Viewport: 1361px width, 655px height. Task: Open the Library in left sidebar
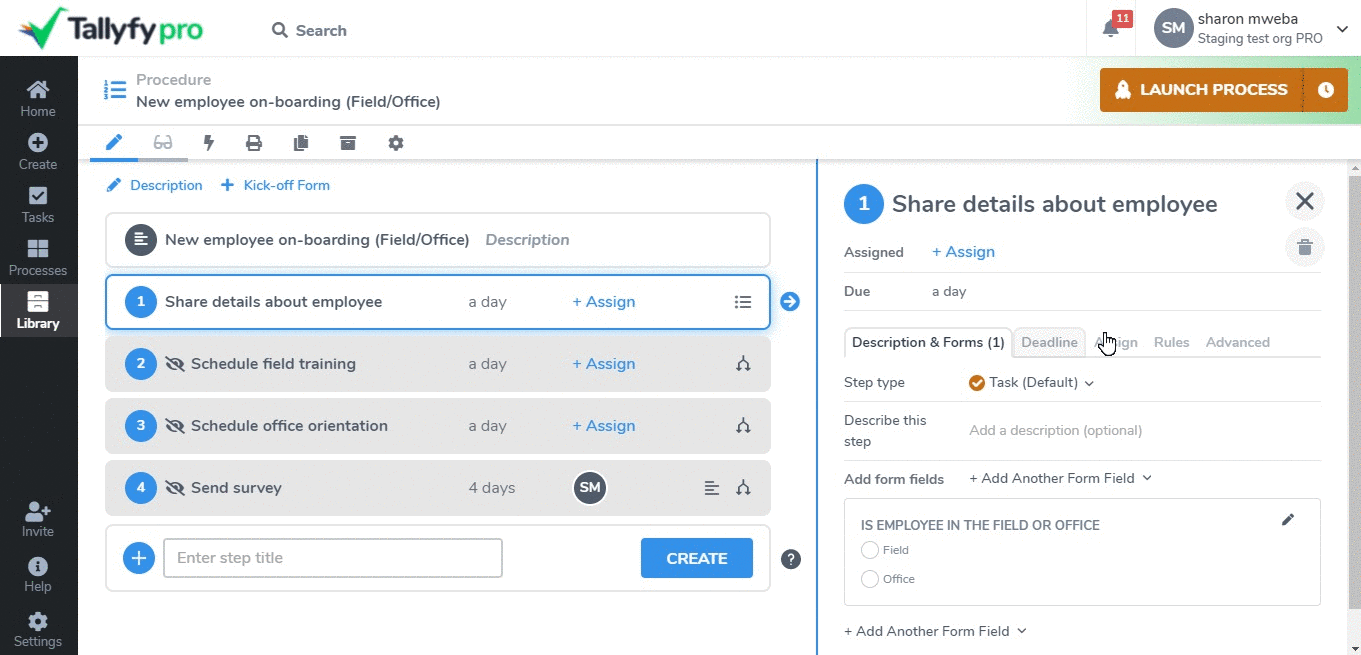pos(38,310)
